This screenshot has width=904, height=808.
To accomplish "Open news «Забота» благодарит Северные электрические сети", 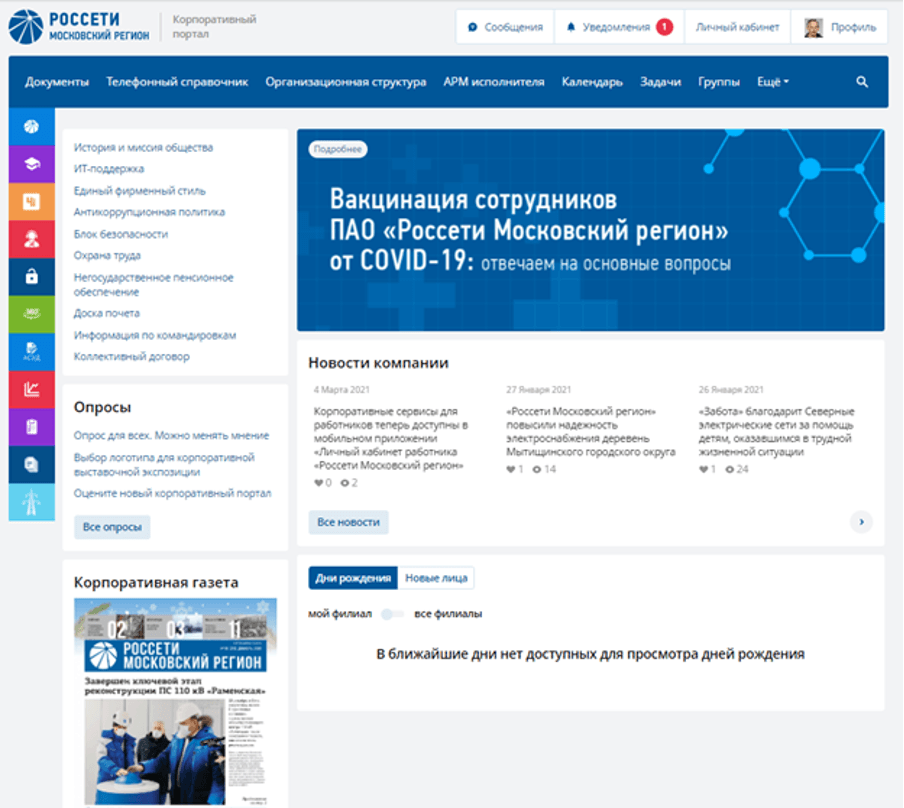I will (x=777, y=431).
